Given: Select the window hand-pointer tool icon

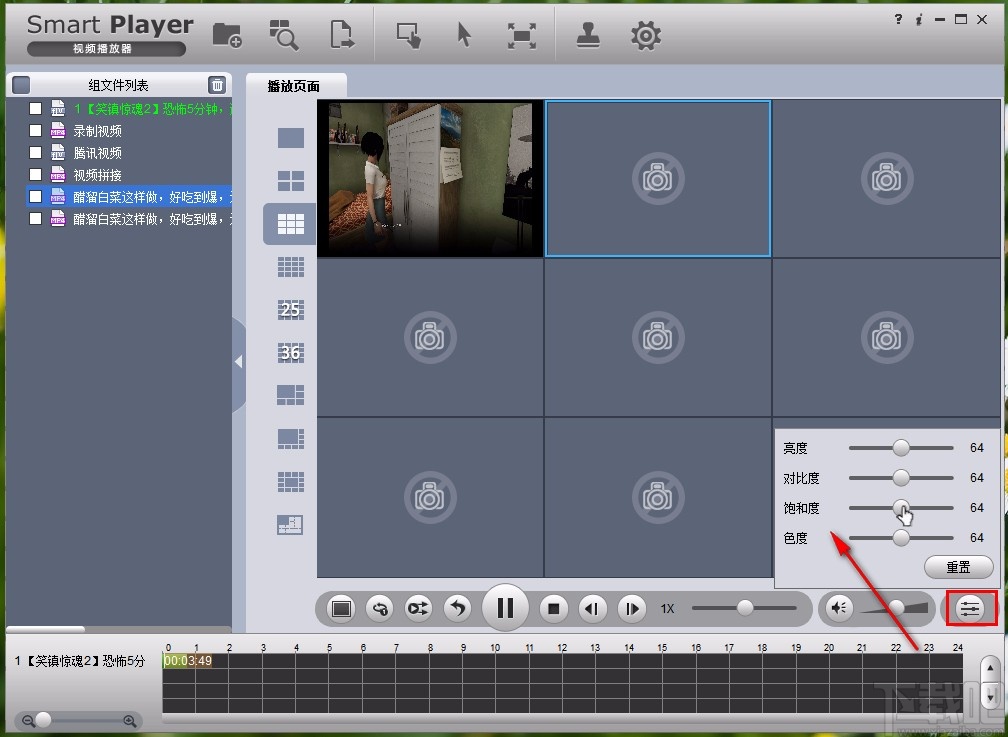Looking at the screenshot, I should coord(408,35).
